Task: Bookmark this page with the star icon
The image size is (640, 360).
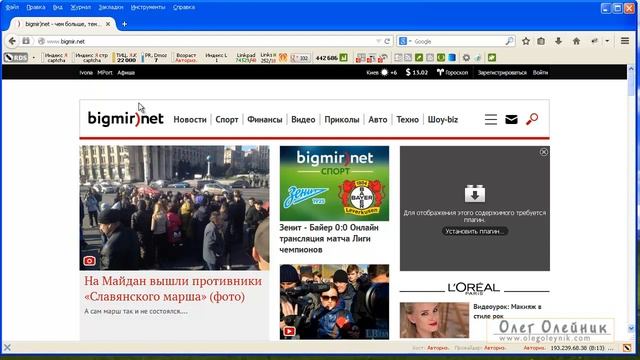Action: point(526,41)
